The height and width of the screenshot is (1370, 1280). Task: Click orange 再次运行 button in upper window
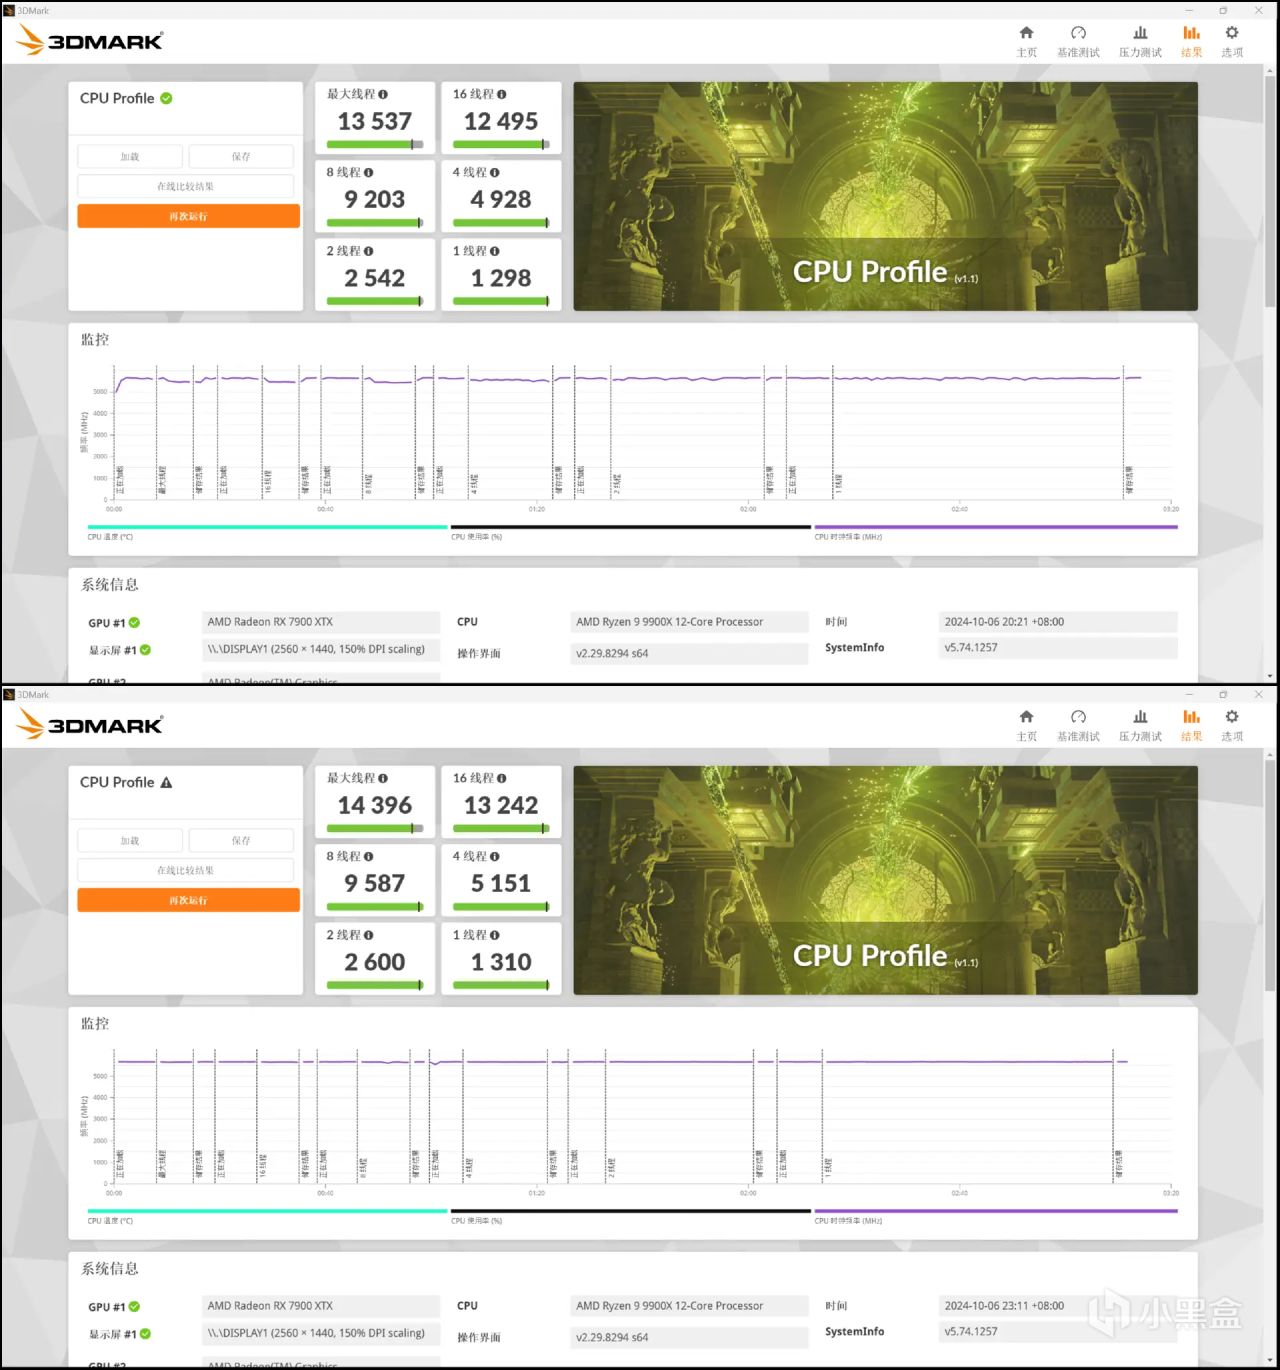[189, 216]
